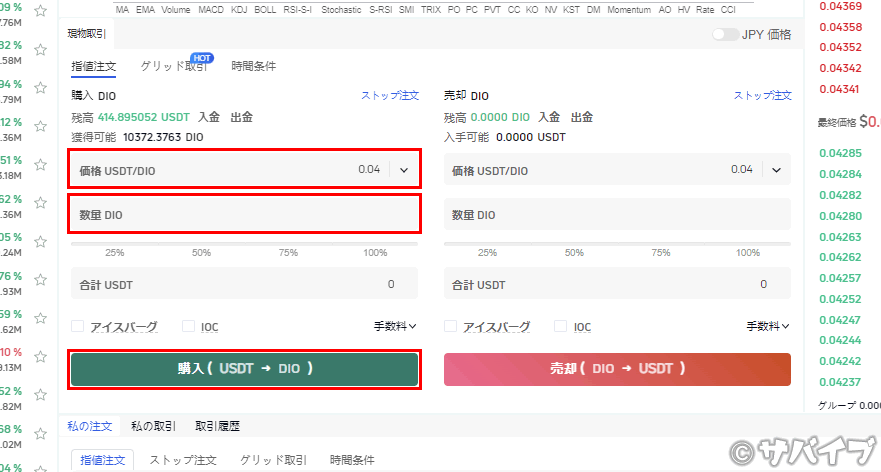
Task: Click 出金 next to the DIO balance
Action: [x=582, y=117]
